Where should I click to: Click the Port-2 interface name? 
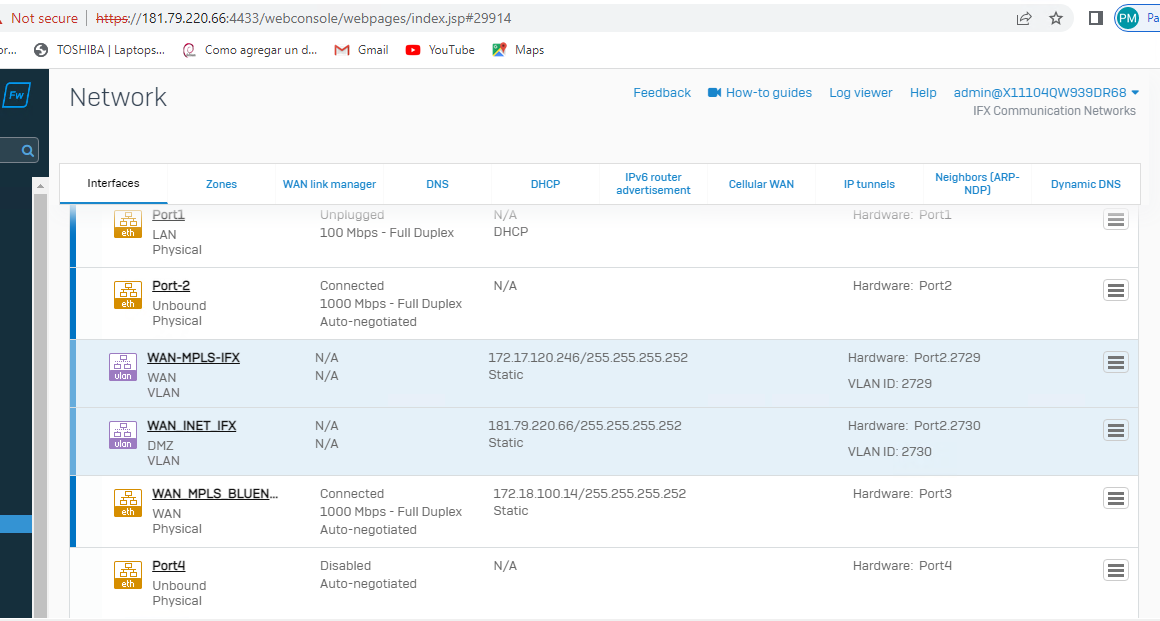[x=171, y=286]
